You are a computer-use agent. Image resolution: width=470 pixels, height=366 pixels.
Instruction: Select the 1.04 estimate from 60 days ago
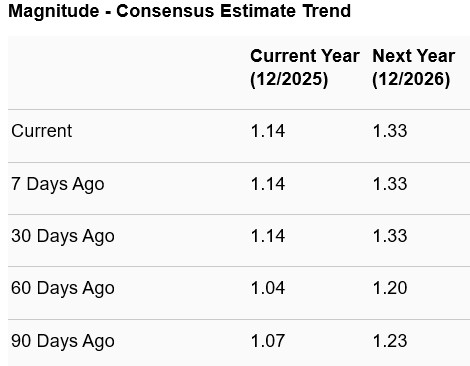[268, 288]
